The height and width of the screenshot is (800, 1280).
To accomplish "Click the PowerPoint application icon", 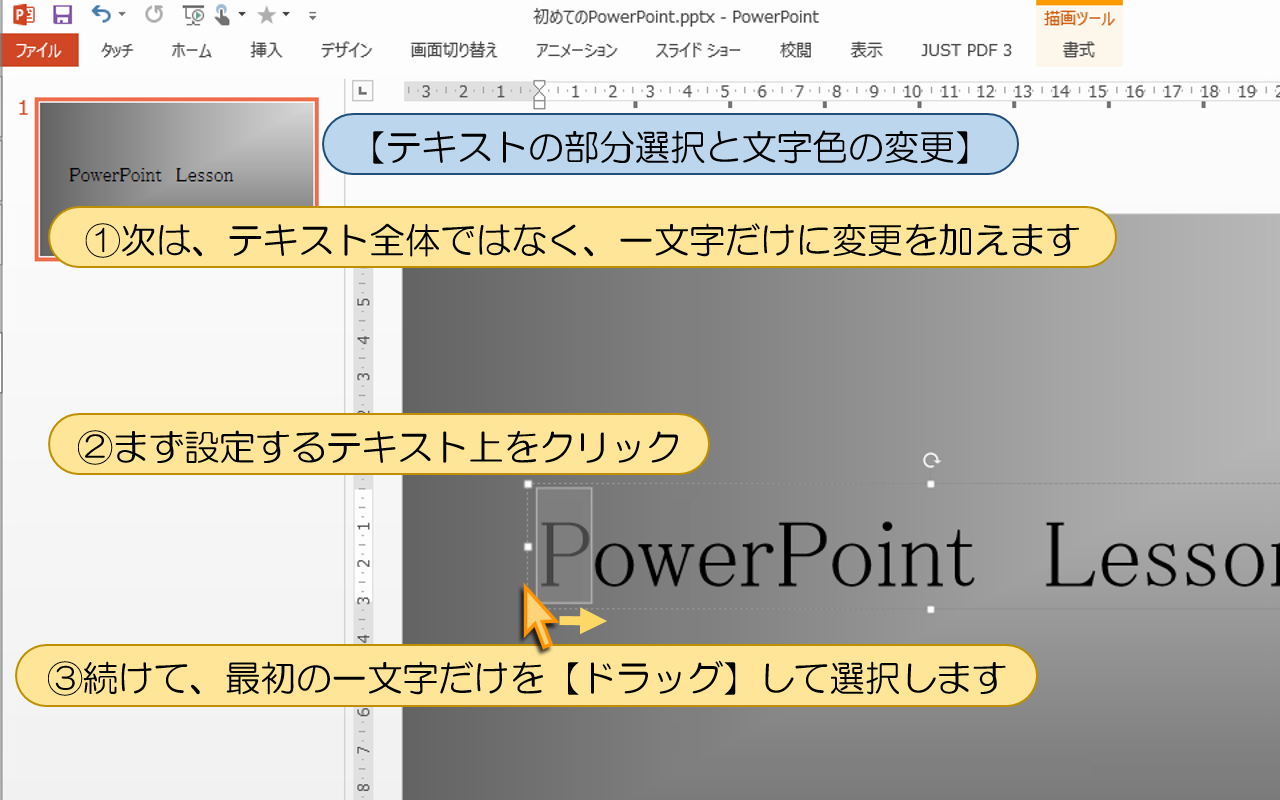I will tap(24, 15).
